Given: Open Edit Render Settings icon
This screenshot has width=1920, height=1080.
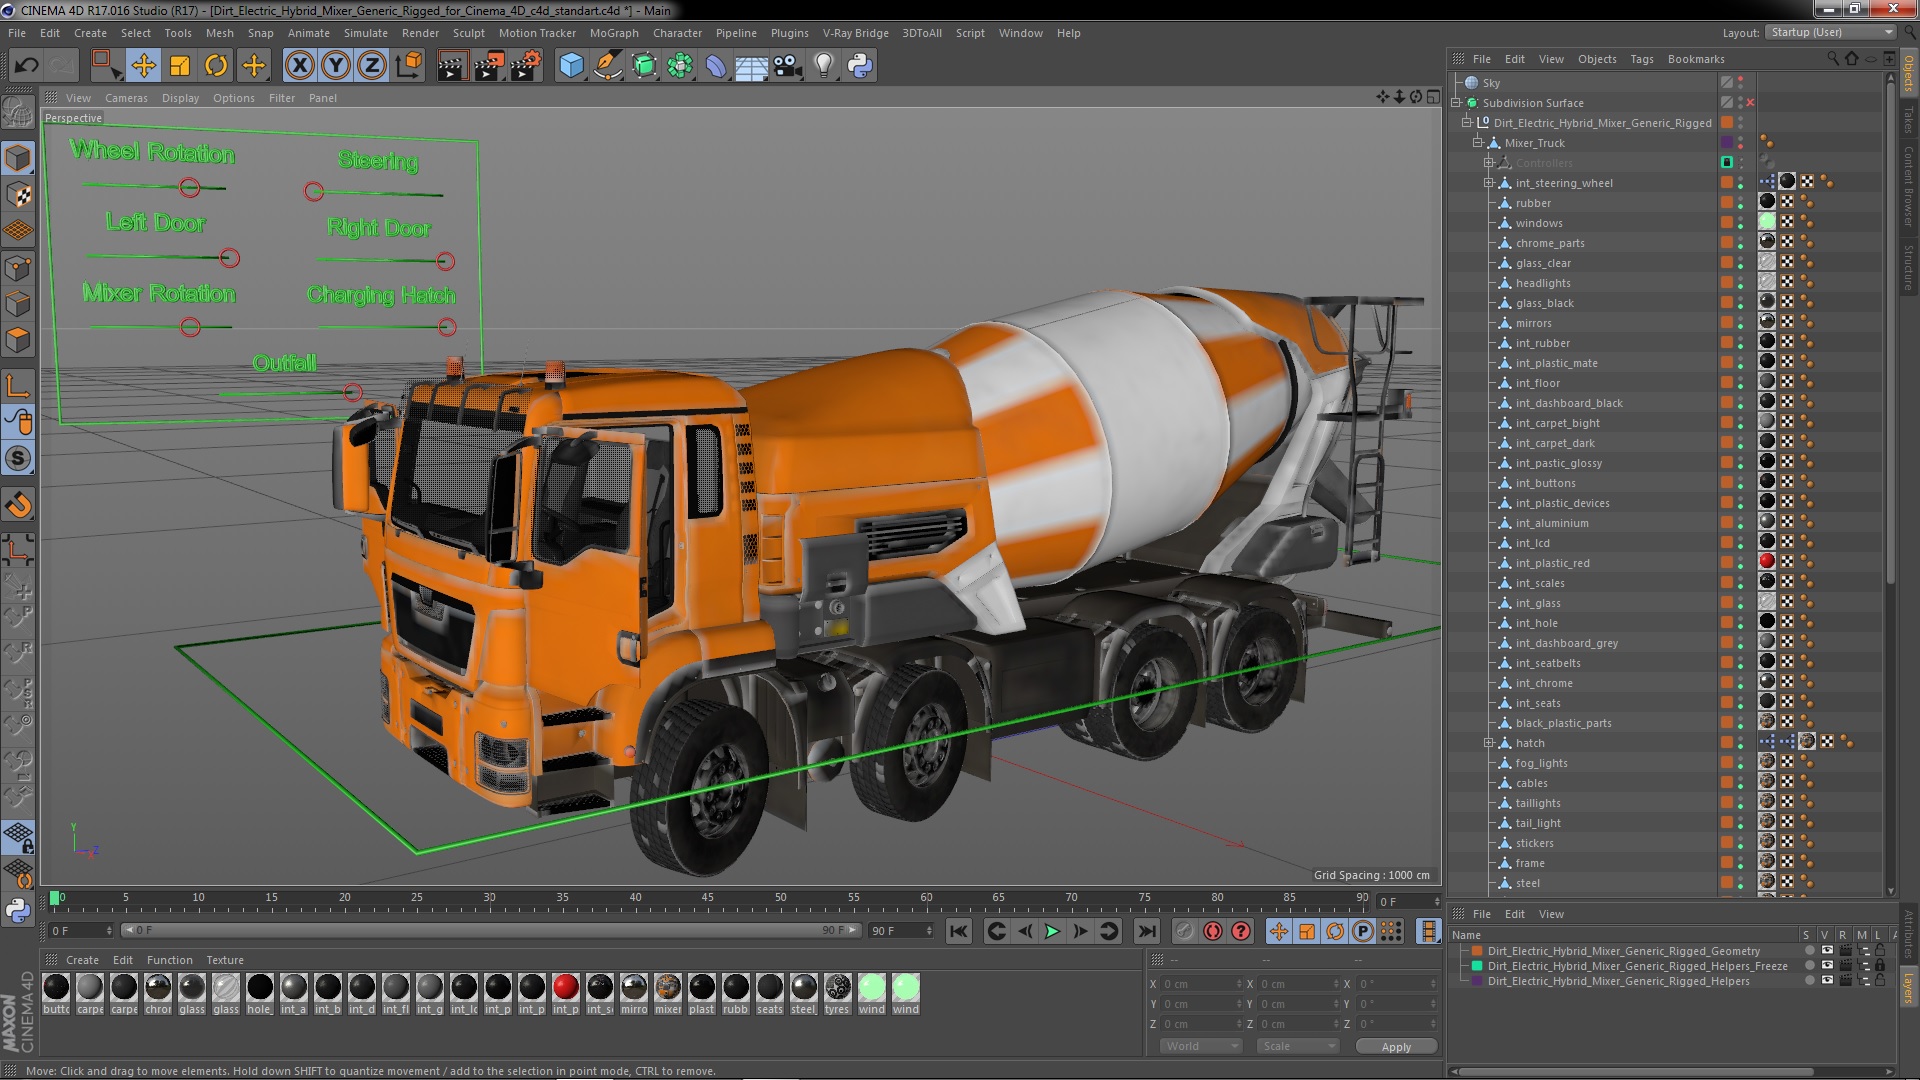Looking at the screenshot, I should 526,66.
